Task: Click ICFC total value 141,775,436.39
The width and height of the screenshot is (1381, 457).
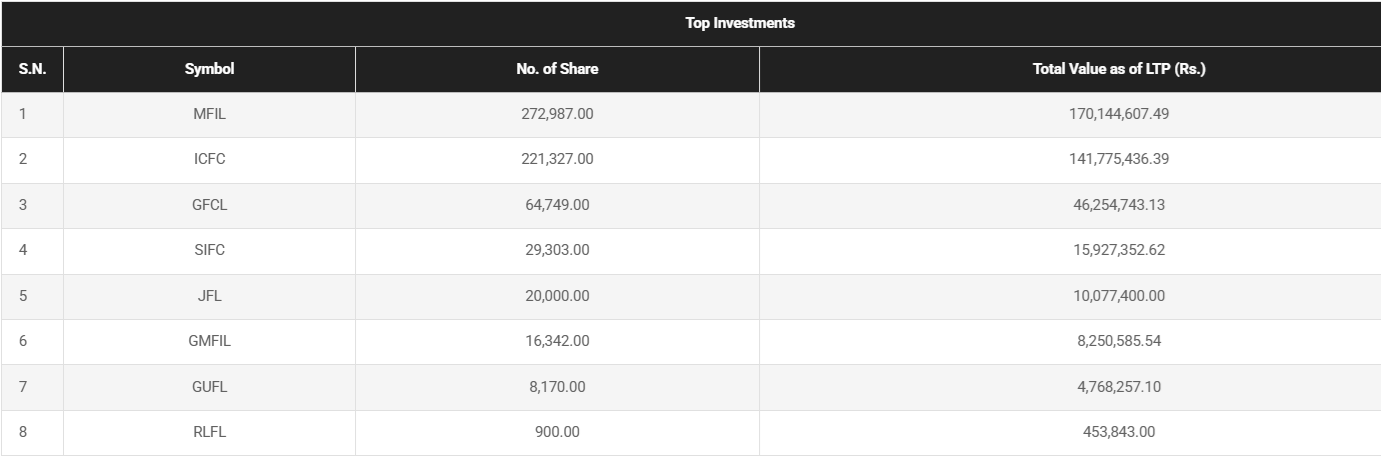Action: click(1119, 160)
